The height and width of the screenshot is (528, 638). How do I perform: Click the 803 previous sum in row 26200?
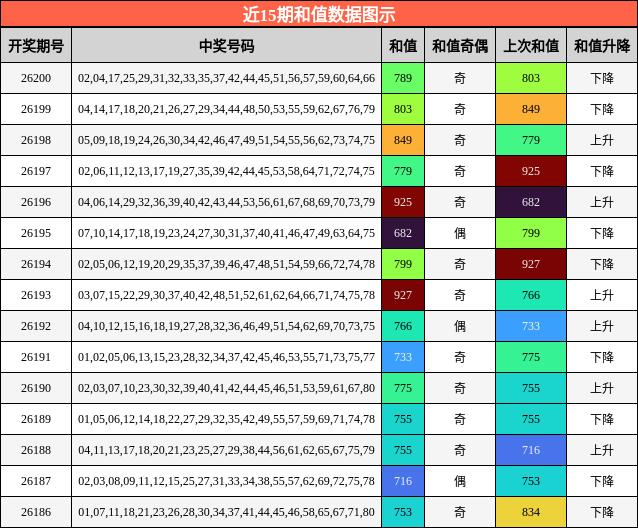[x=531, y=78]
